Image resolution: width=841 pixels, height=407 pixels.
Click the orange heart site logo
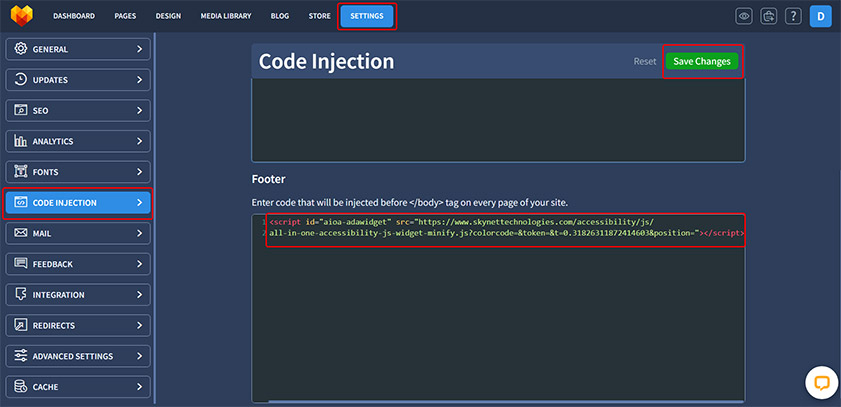click(22, 16)
